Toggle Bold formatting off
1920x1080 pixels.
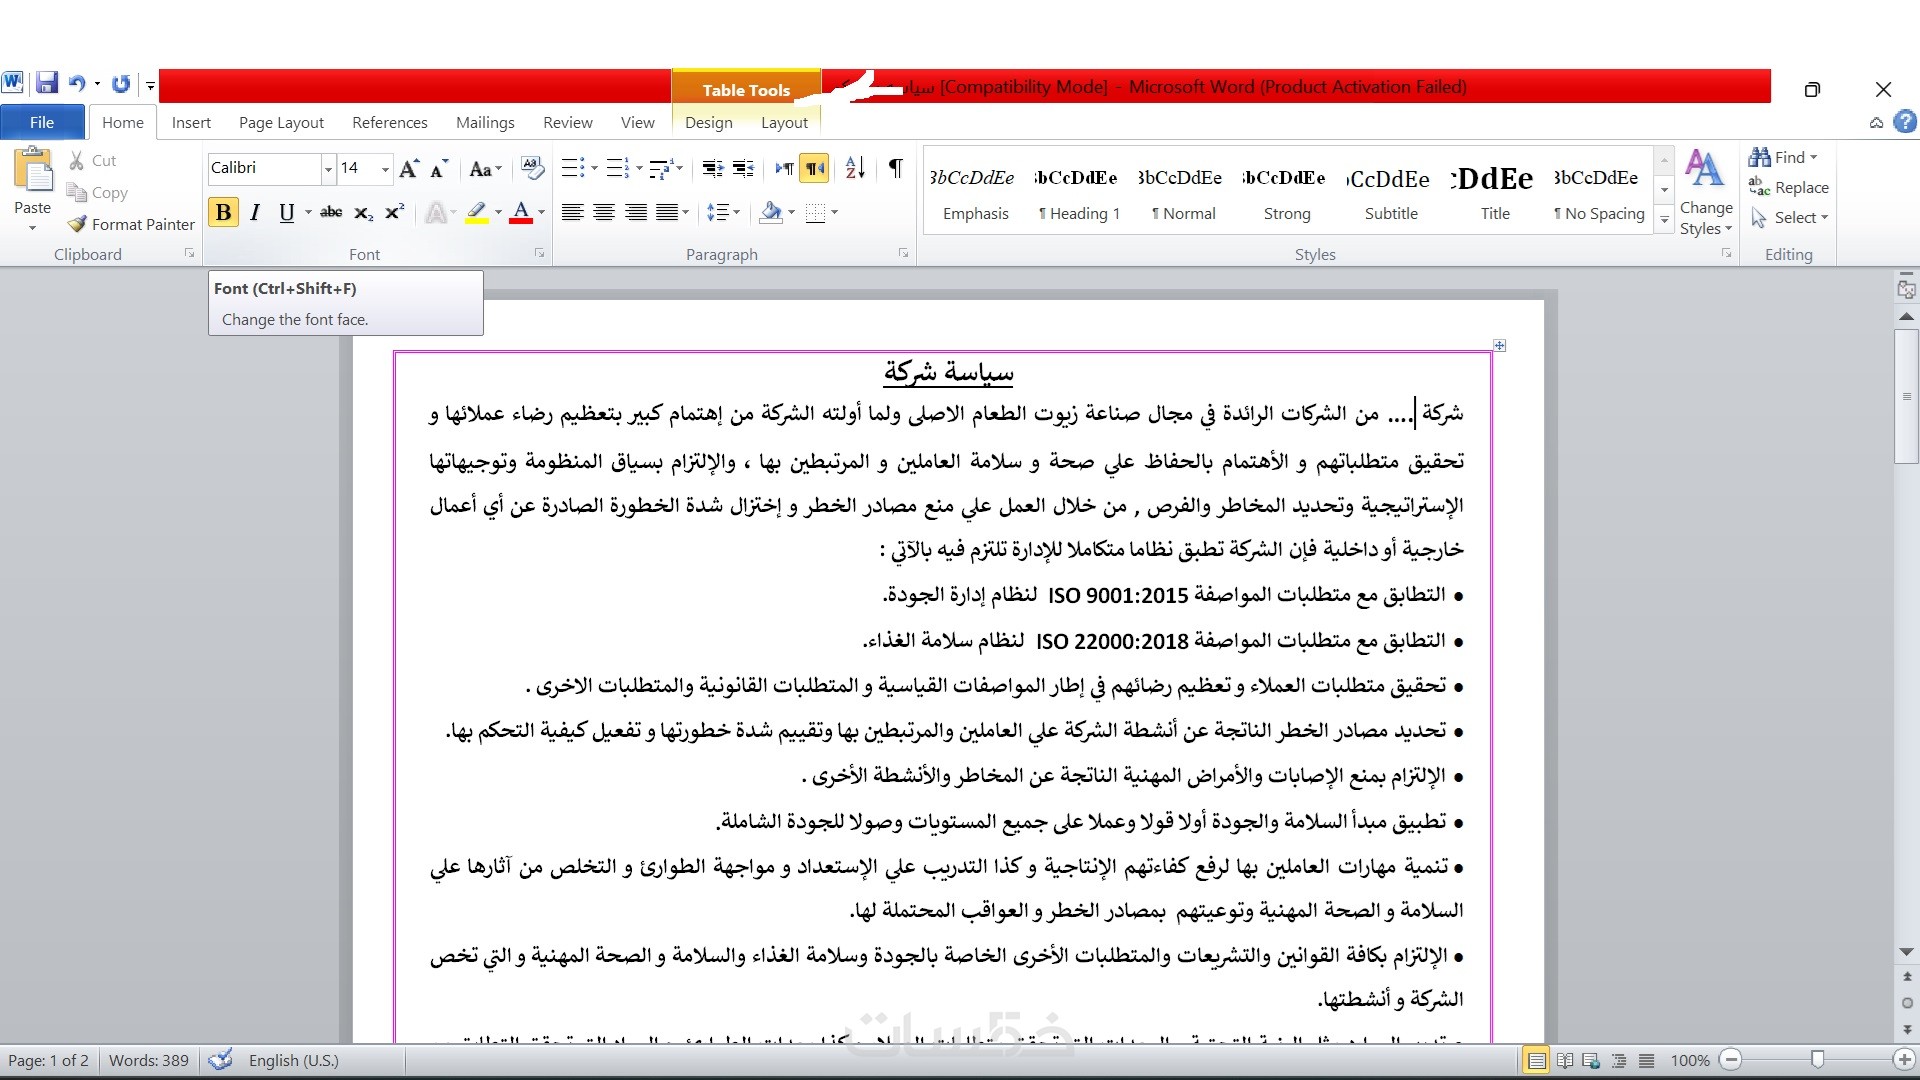coord(223,212)
